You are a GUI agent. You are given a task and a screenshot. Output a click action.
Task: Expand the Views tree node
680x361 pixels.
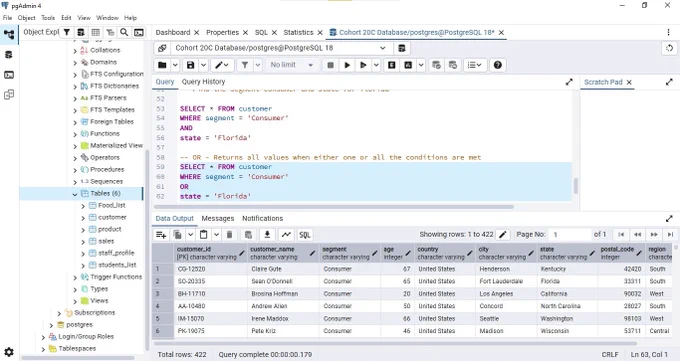pos(75,301)
